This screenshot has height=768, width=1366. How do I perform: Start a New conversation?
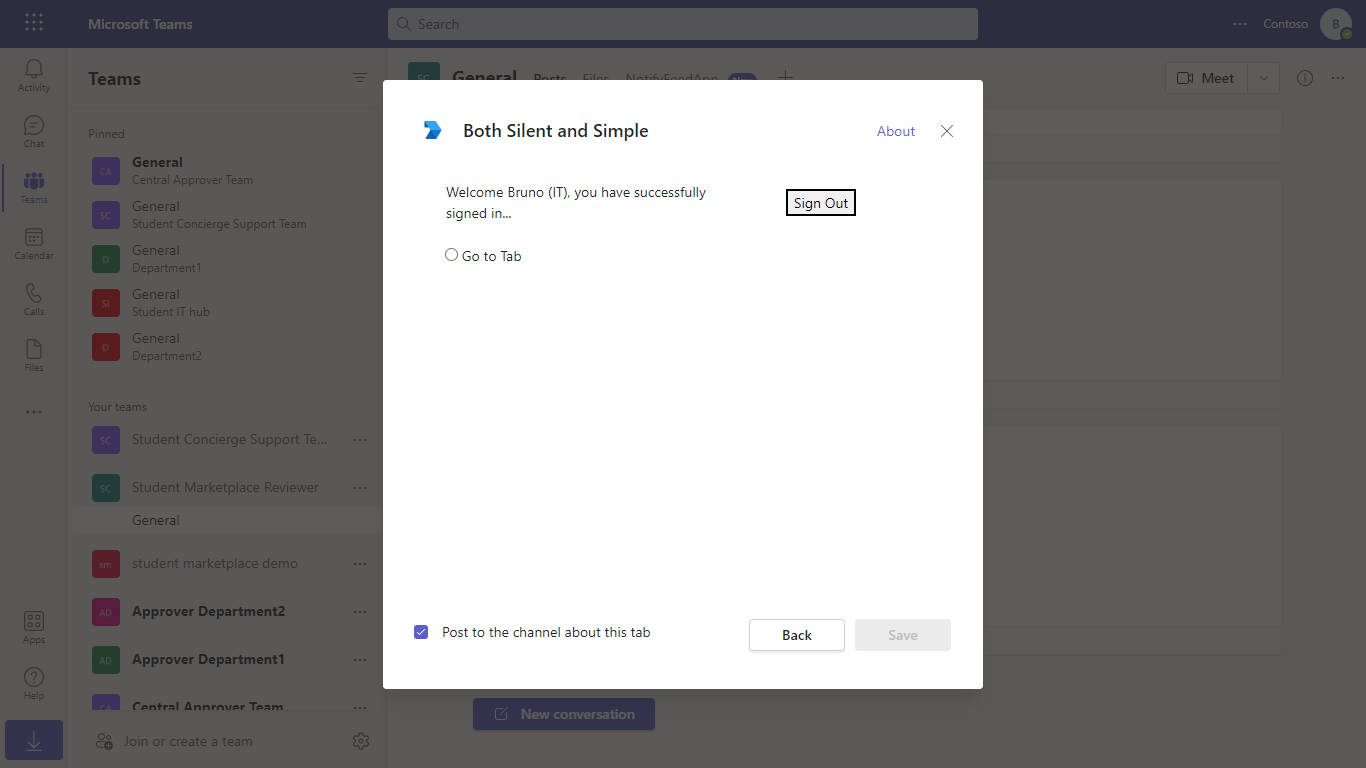(564, 714)
